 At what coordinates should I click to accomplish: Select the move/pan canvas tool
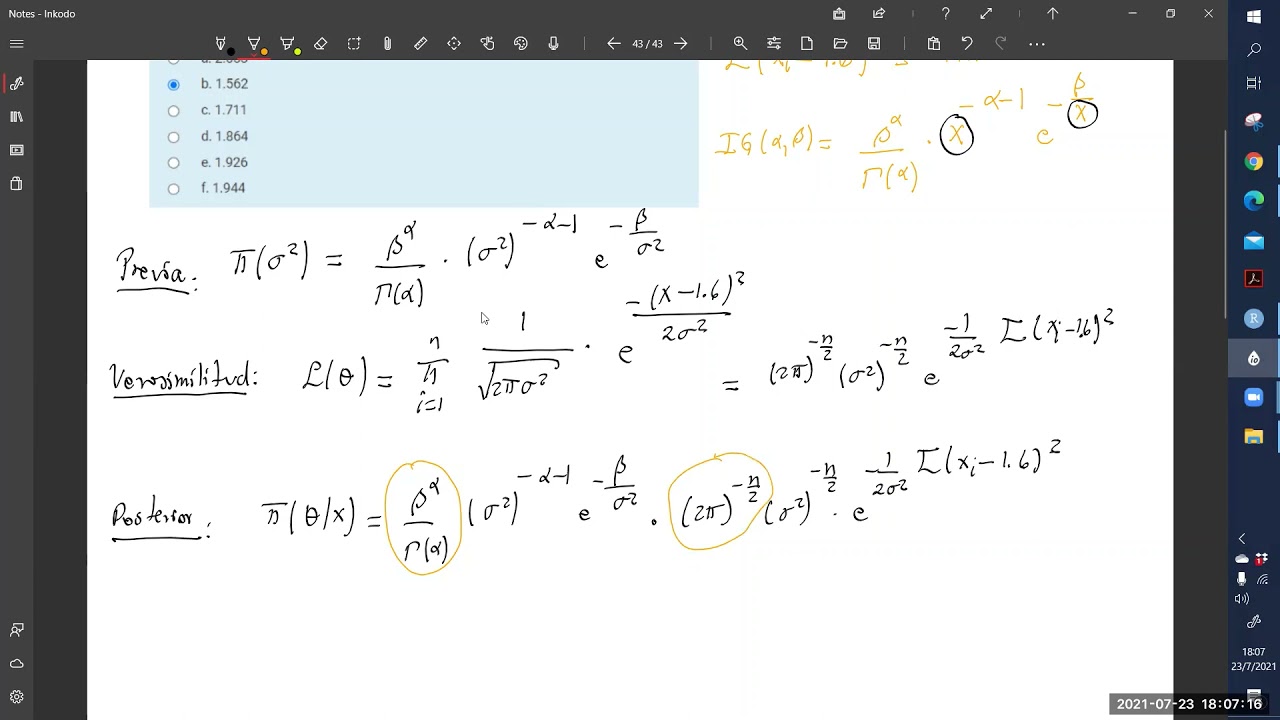[454, 44]
